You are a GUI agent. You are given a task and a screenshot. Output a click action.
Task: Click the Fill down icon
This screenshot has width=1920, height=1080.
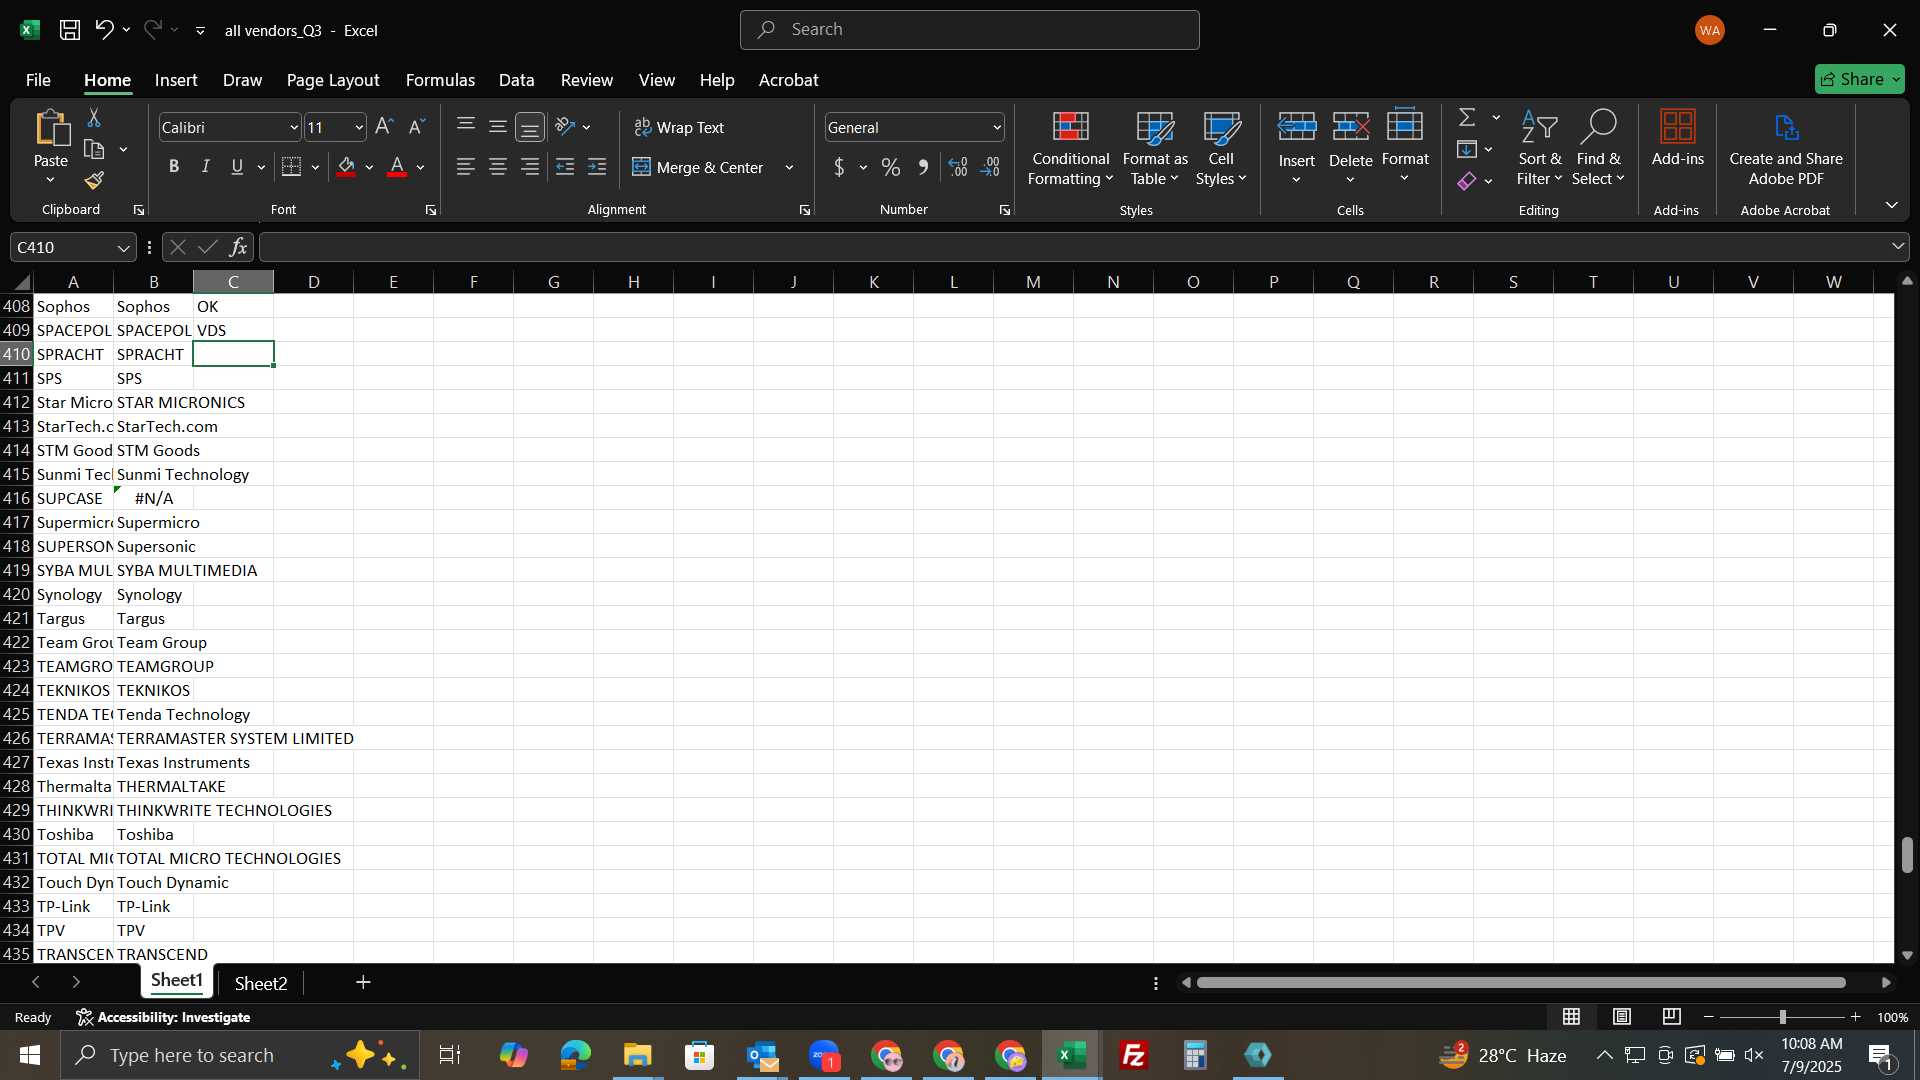point(1467,150)
